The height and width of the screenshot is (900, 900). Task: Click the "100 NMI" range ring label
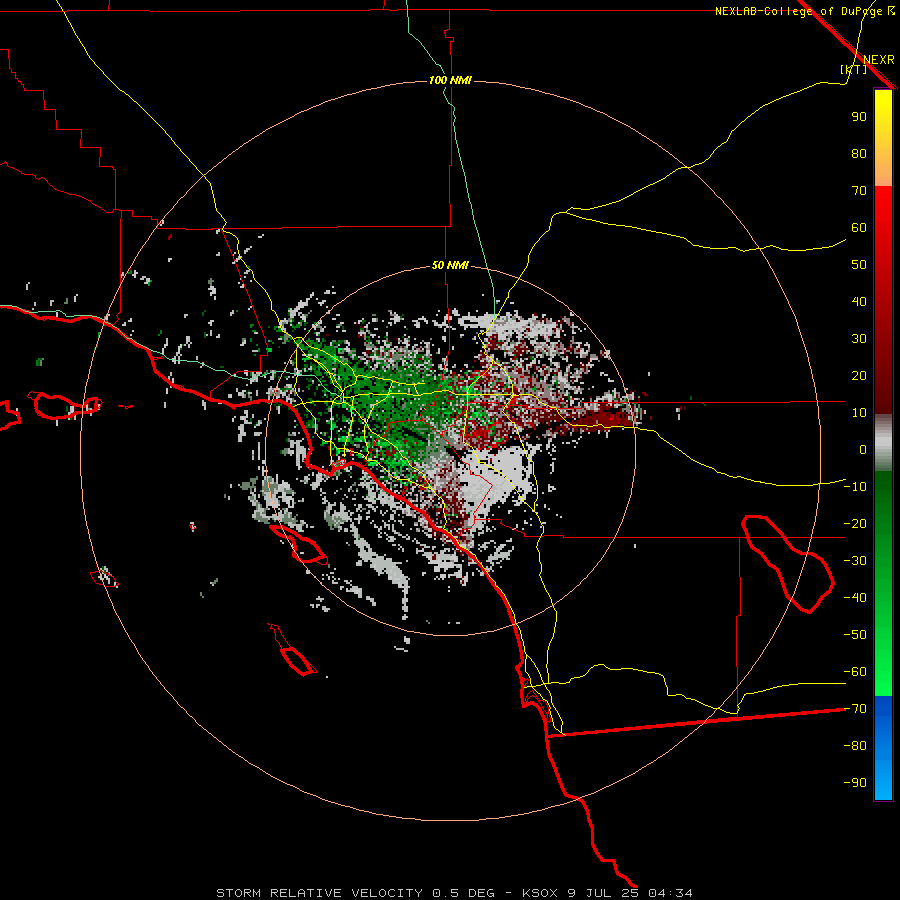450,80
